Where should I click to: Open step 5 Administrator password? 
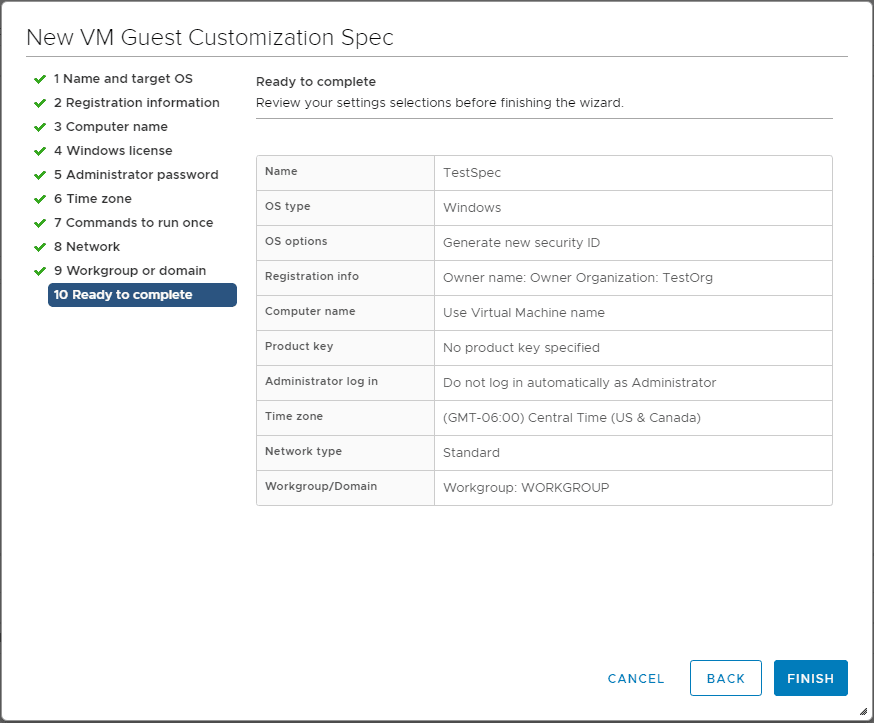(135, 175)
